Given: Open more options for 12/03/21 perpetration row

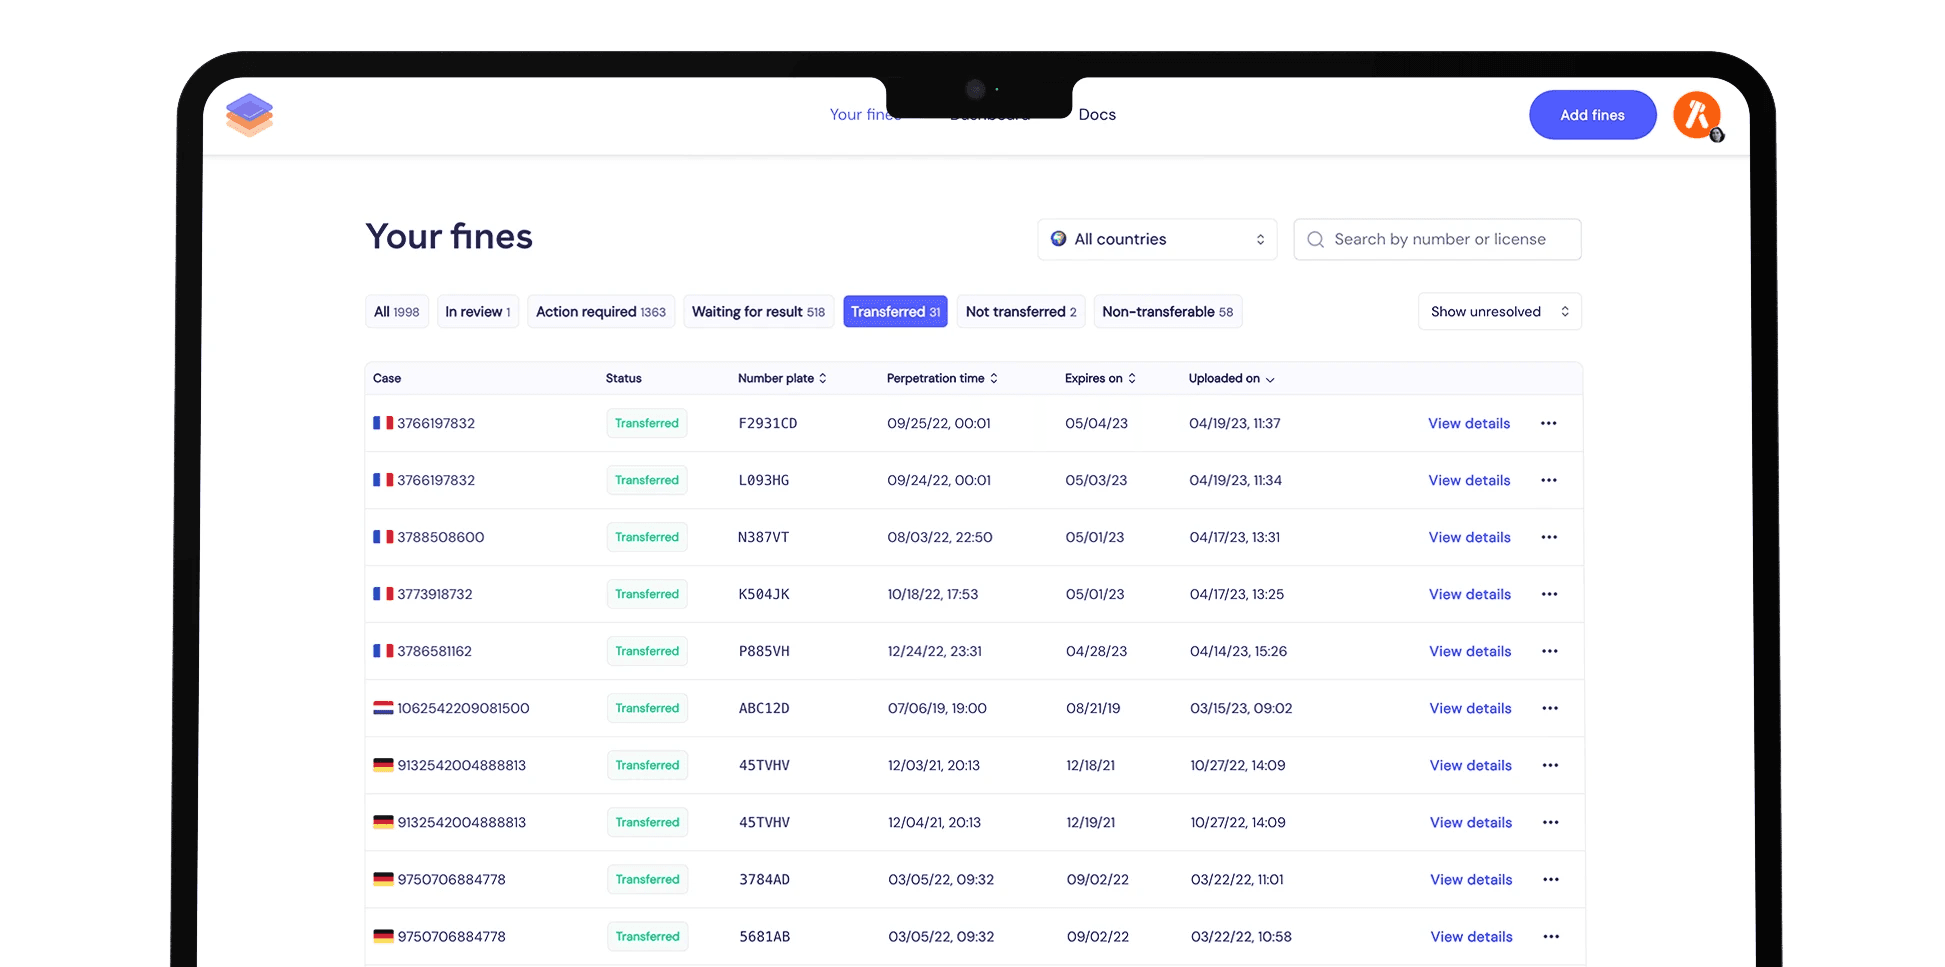Looking at the screenshot, I should pos(1550,765).
